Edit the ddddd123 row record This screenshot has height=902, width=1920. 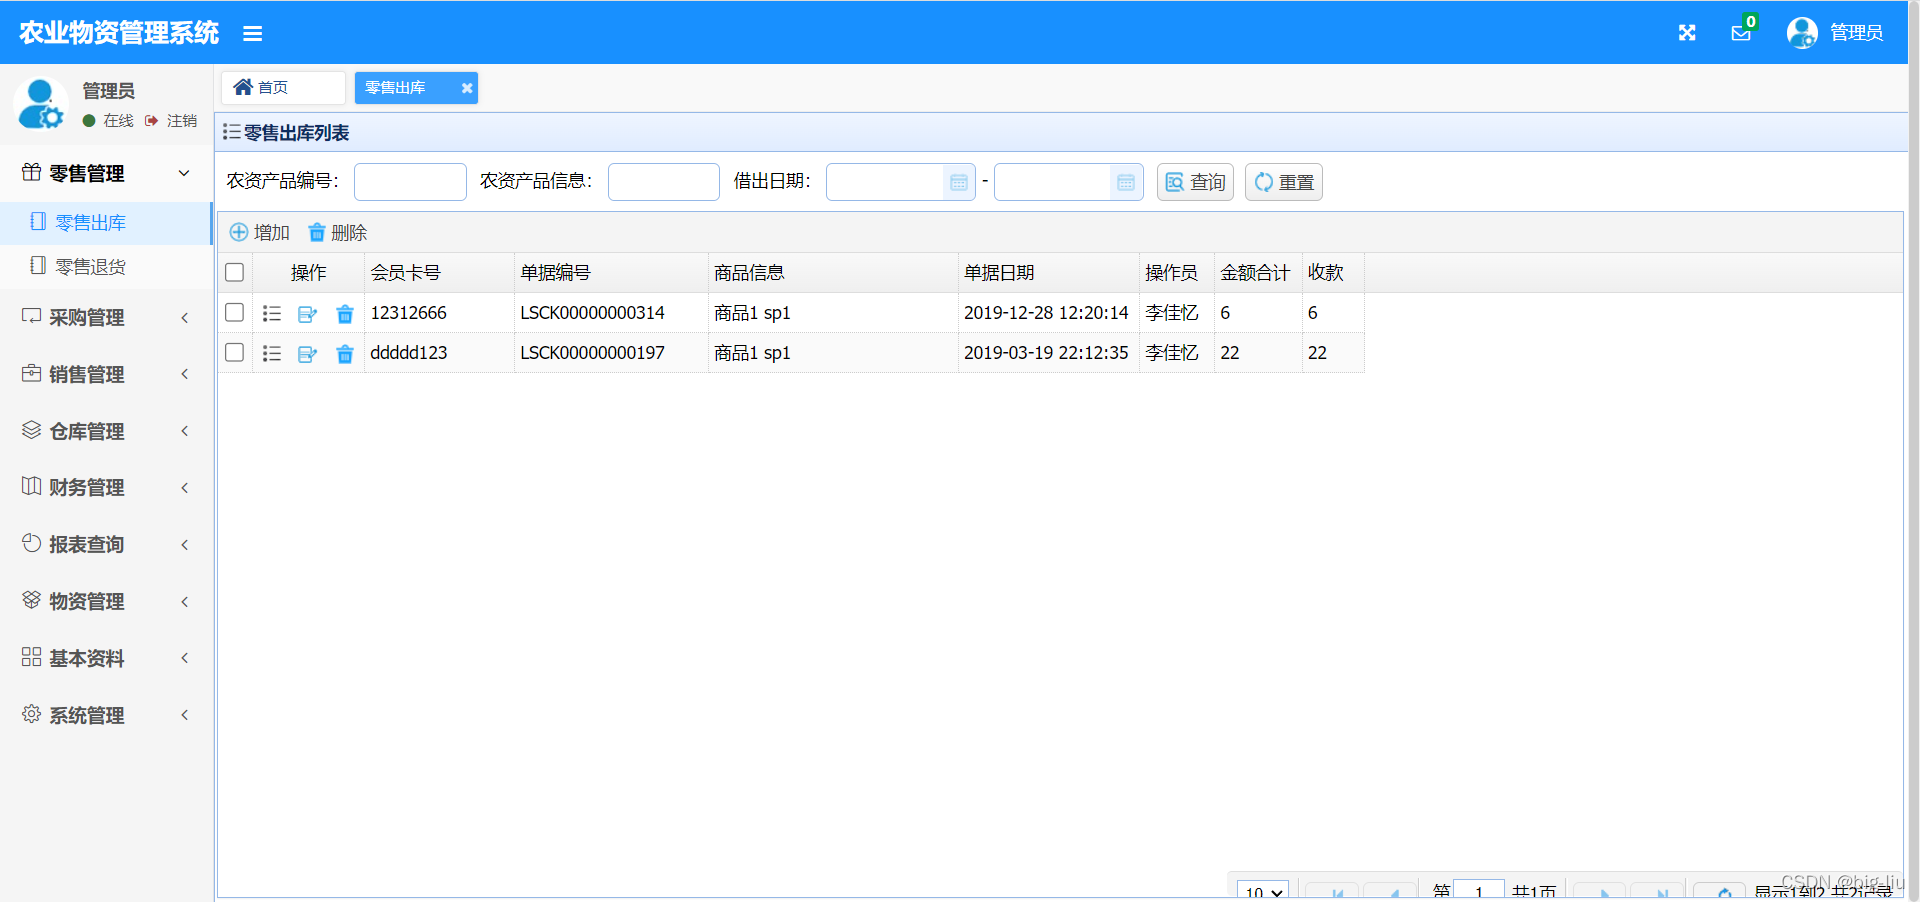click(307, 354)
